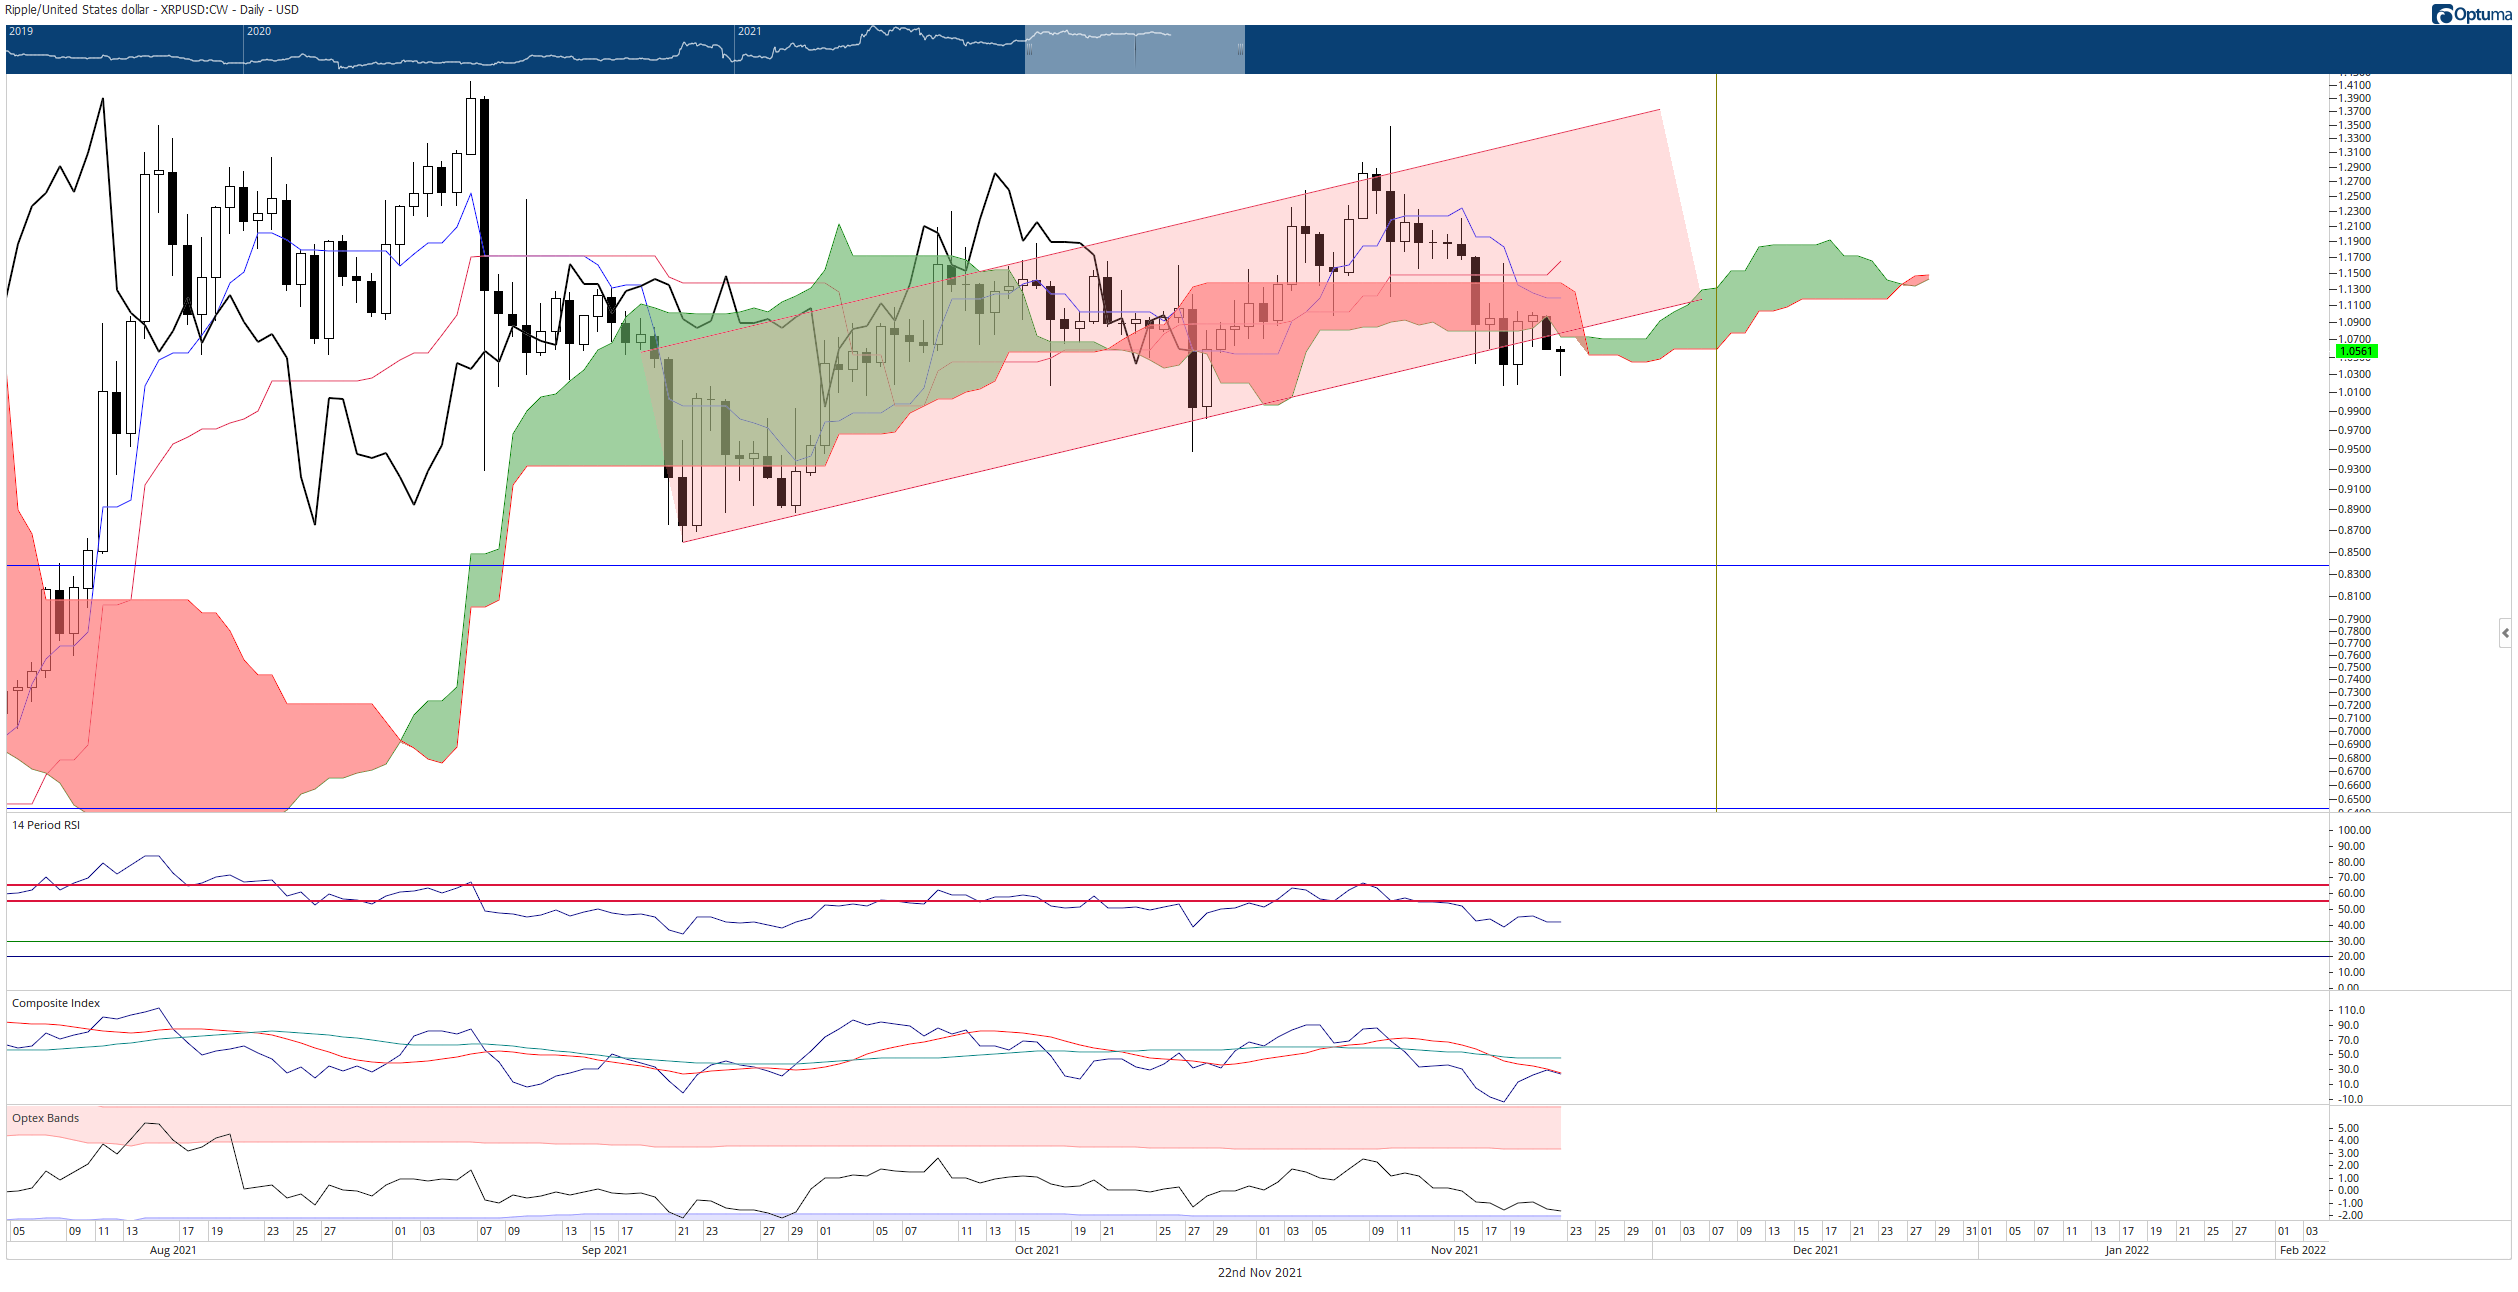Viewport: 2518px width, 1292px height.
Task: Click the 1.4100 price scale value
Action: (x=2354, y=85)
